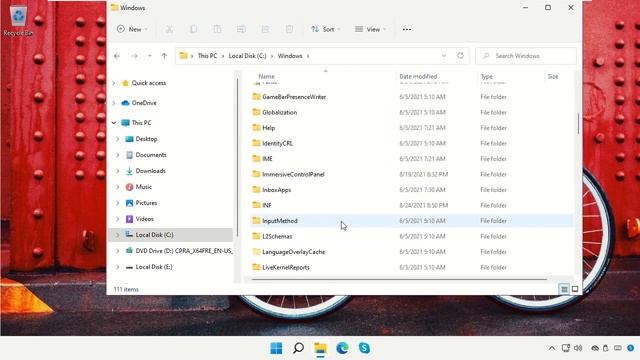Screen dimensions: 640x360
Task: Open address bar history dropdown
Action: (x=444, y=56)
